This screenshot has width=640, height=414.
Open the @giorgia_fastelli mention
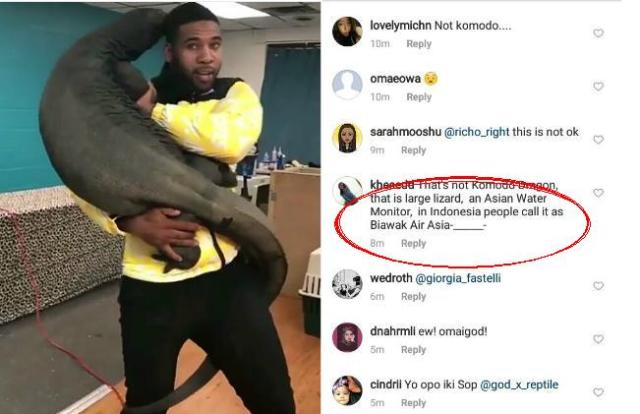[458, 278]
